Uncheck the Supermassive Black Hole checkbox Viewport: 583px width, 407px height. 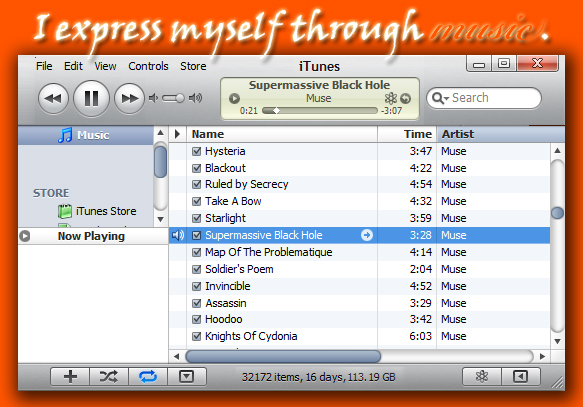tap(197, 235)
